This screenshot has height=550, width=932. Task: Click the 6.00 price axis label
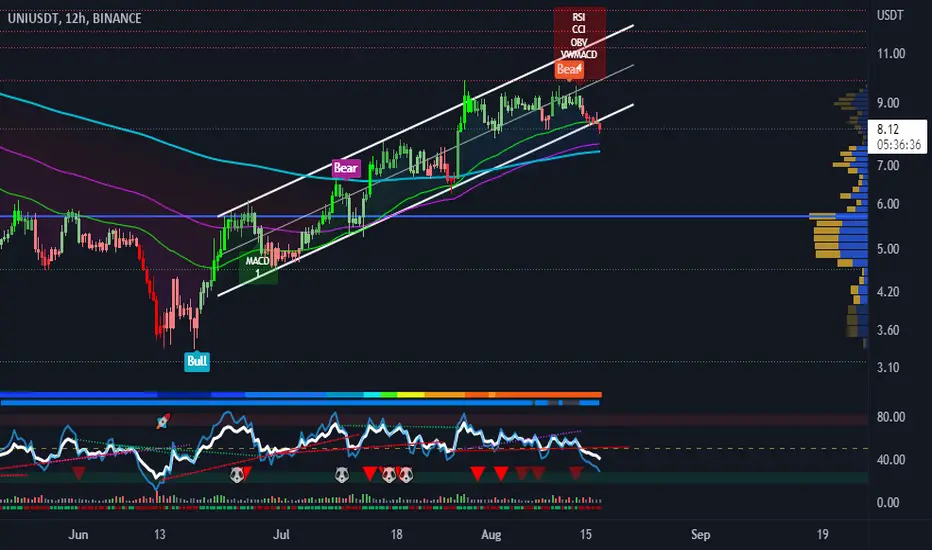pos(887,204)
